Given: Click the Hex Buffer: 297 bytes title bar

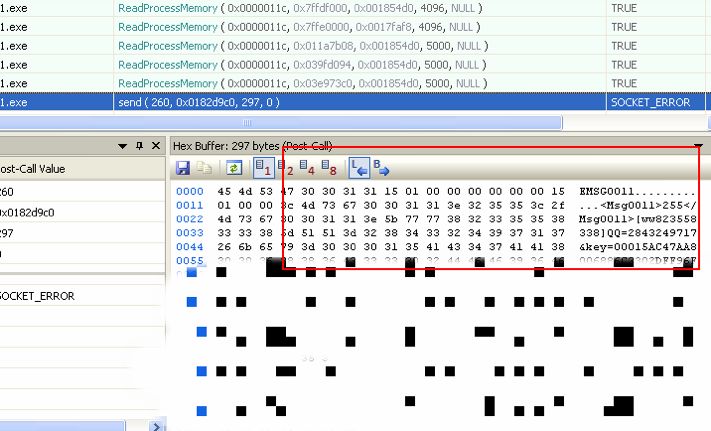Looking at the screenshot, I should tap(438, 146).
